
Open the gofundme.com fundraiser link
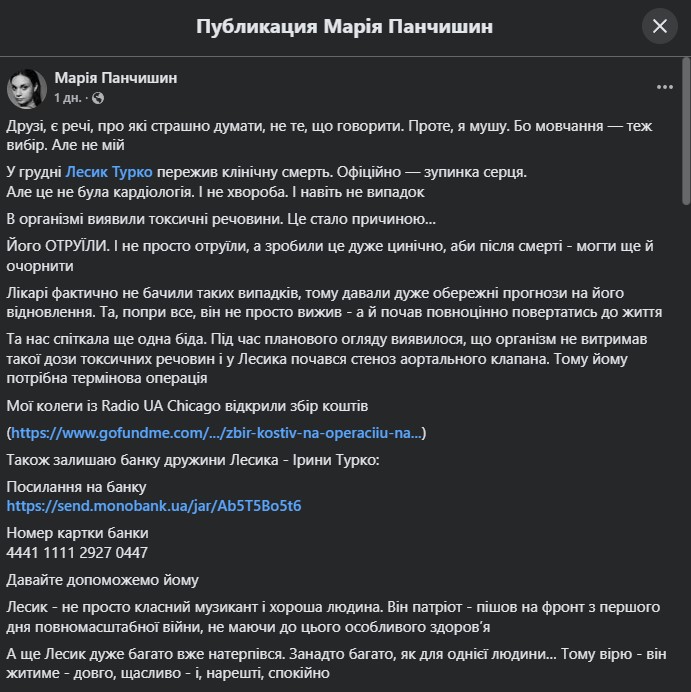click(x=216, y=433)
